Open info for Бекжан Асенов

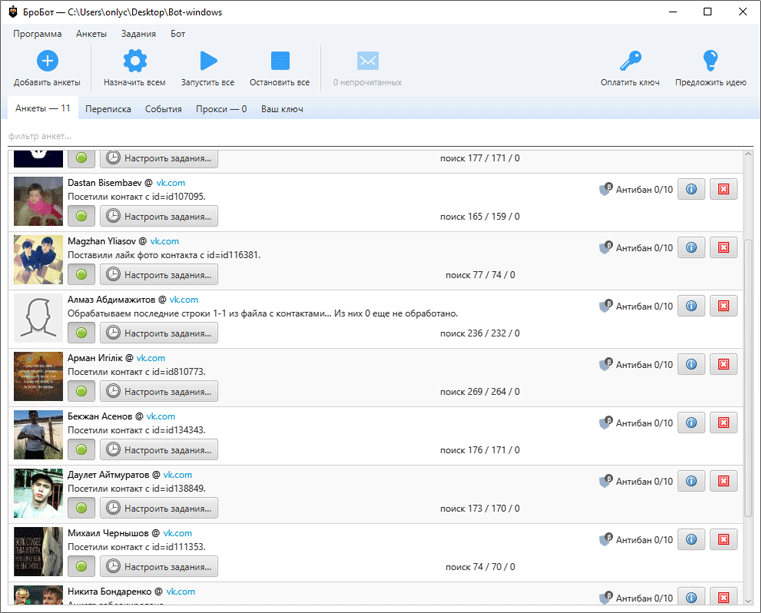[x=691, y=423]
